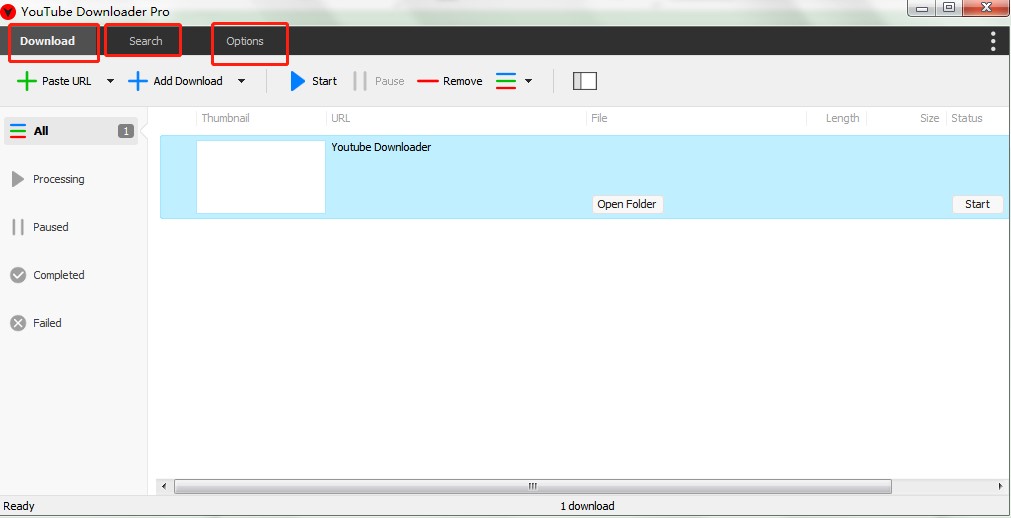Click the 1 download status text
Screen dimensions: 1011x518
(x=587, y=506)
